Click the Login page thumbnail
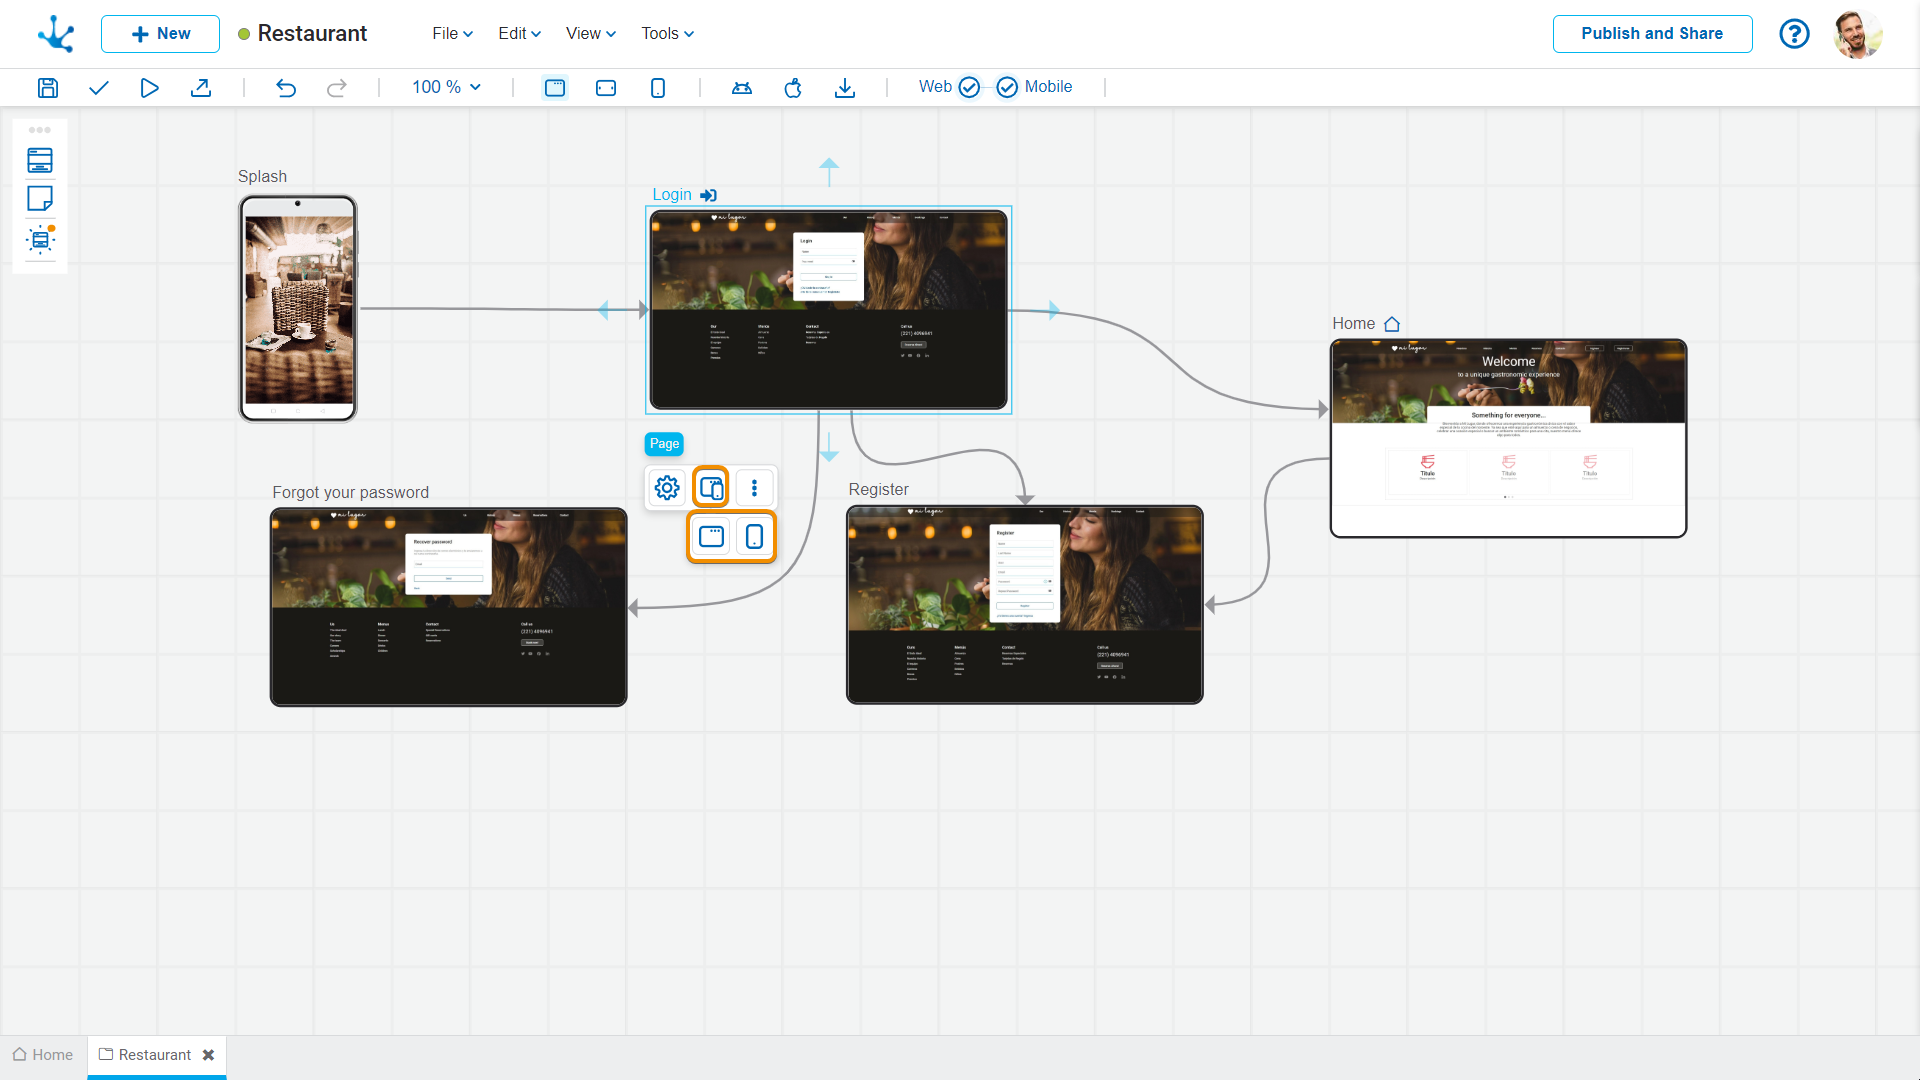Image resolution: width=1920 pixels, height=1080 pixels. click(x=828, y=309)
